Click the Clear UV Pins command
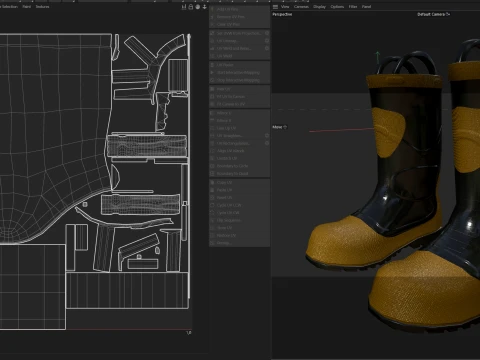Image resolution: width=480 pixels, height=360 pixels. pos(239,24)
